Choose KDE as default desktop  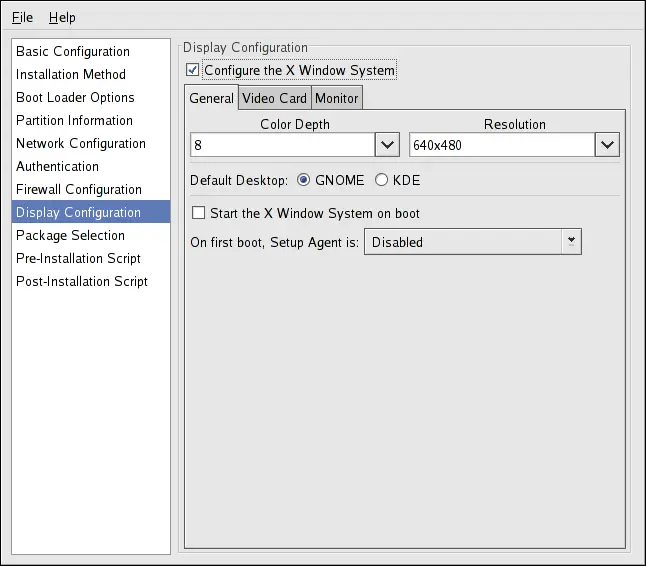point(381,180)
